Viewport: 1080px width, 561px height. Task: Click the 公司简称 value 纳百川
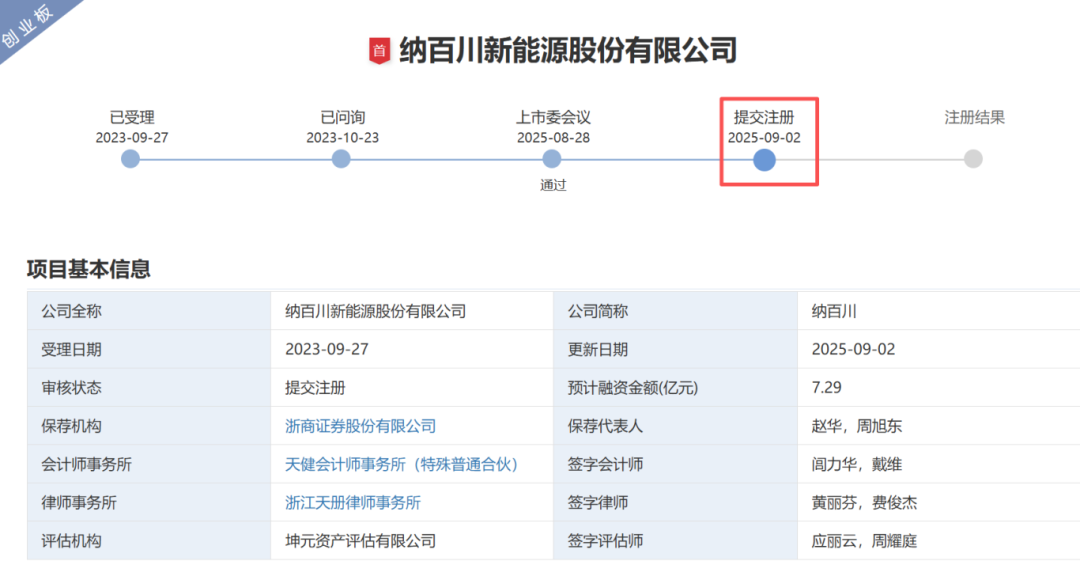pyautogui.click(x=834, y=311)
